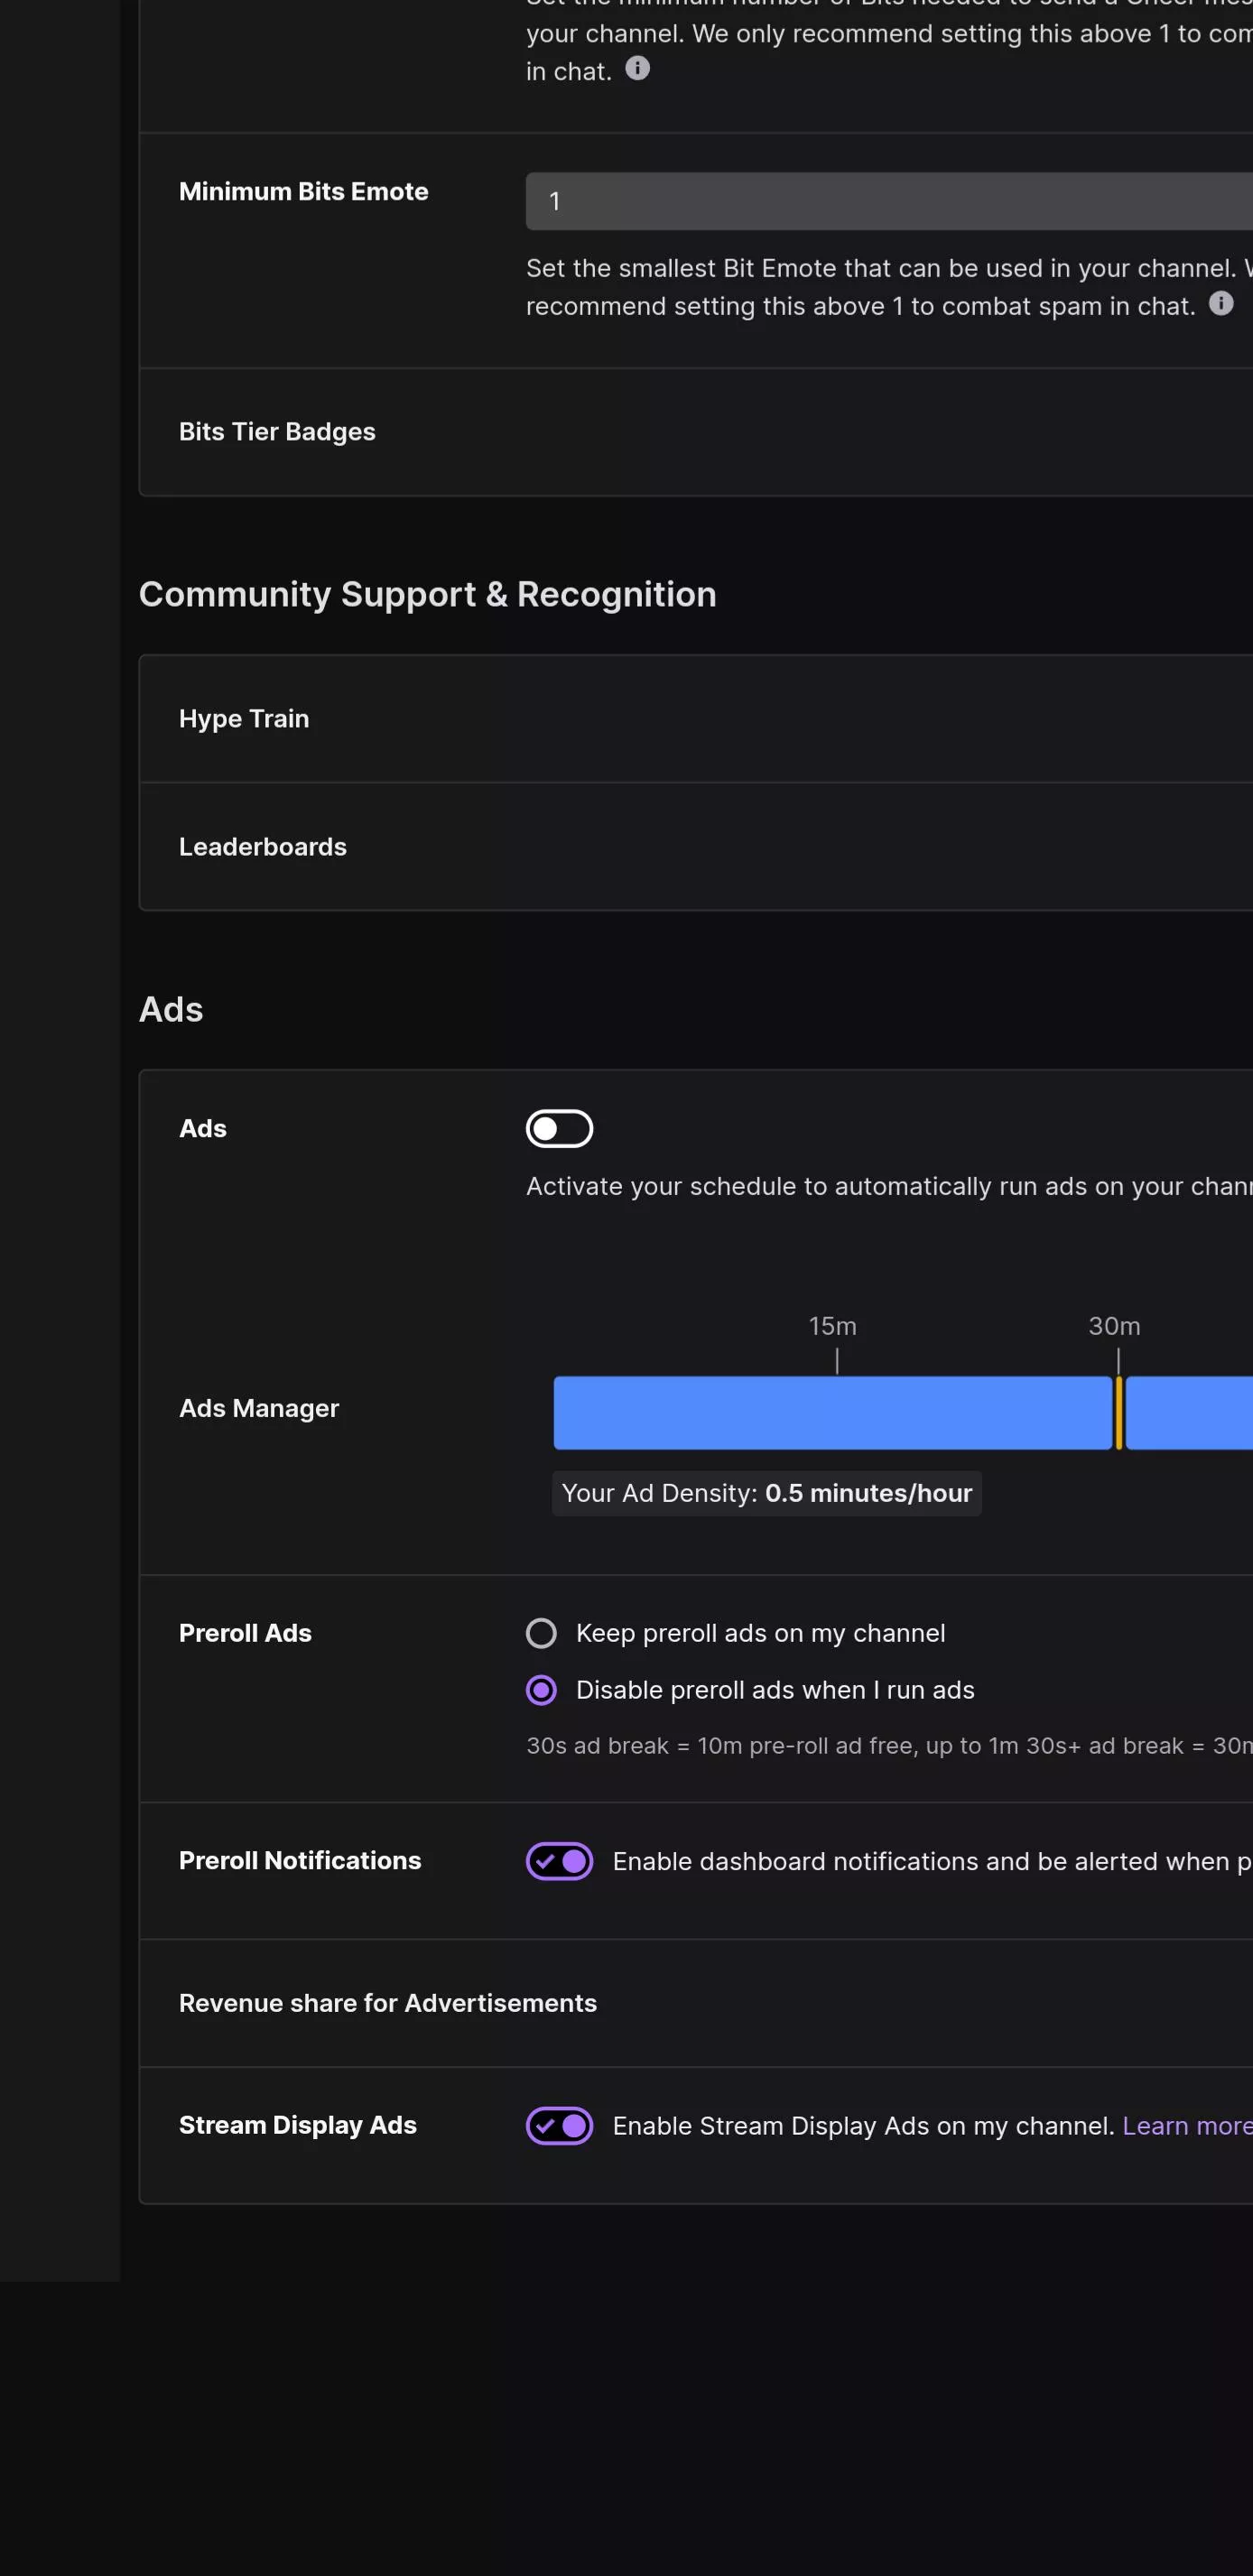Click 'Your Ad Density: 0.5 minutes/hour' badge
1253x2576 pixels.
click(x=766, y=1493)
